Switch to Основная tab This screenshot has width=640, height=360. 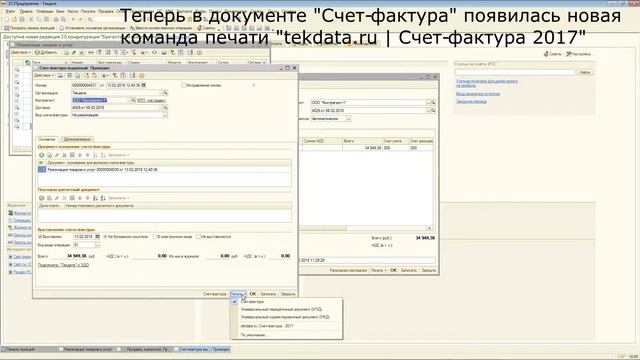47,140
